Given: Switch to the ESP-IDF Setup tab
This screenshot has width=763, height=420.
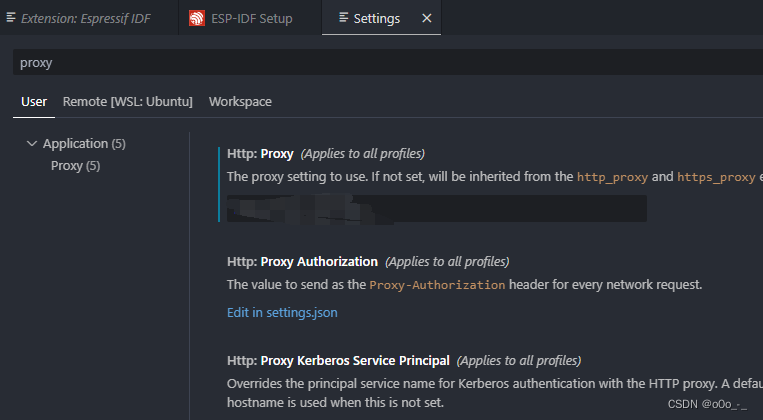Looking at the screenshot, I should [251, 18].
